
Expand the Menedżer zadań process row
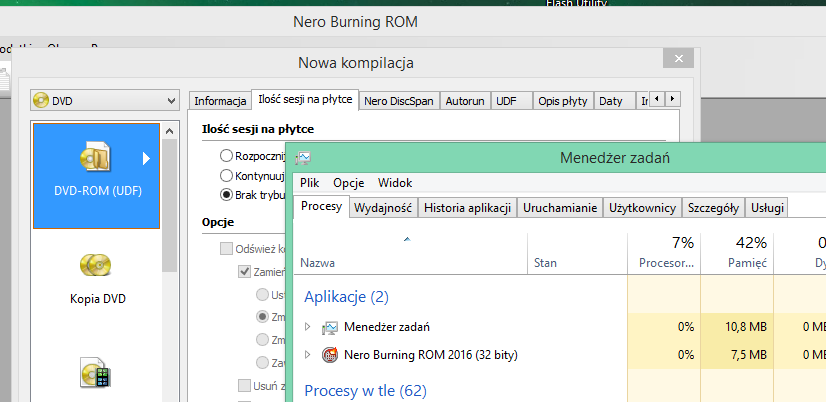(308, 327)
